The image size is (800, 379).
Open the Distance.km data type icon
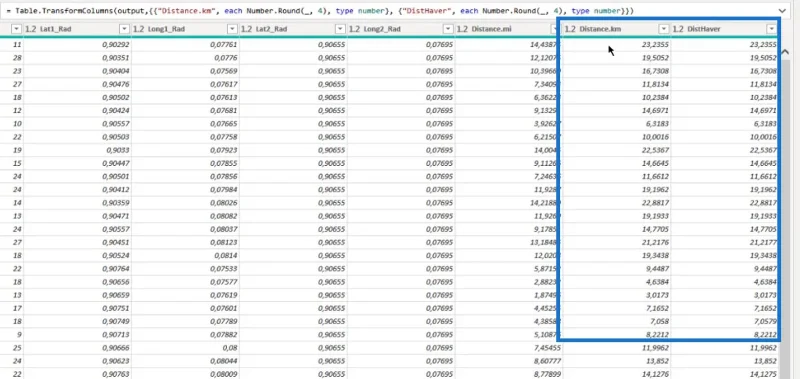coord(570,29)
